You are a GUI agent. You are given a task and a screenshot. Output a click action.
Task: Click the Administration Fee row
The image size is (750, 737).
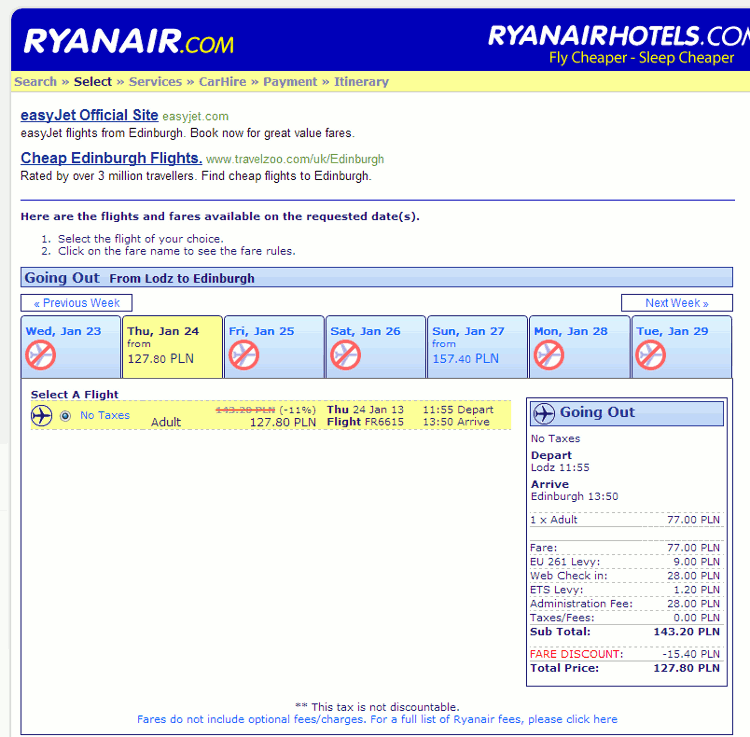(625, 604)
